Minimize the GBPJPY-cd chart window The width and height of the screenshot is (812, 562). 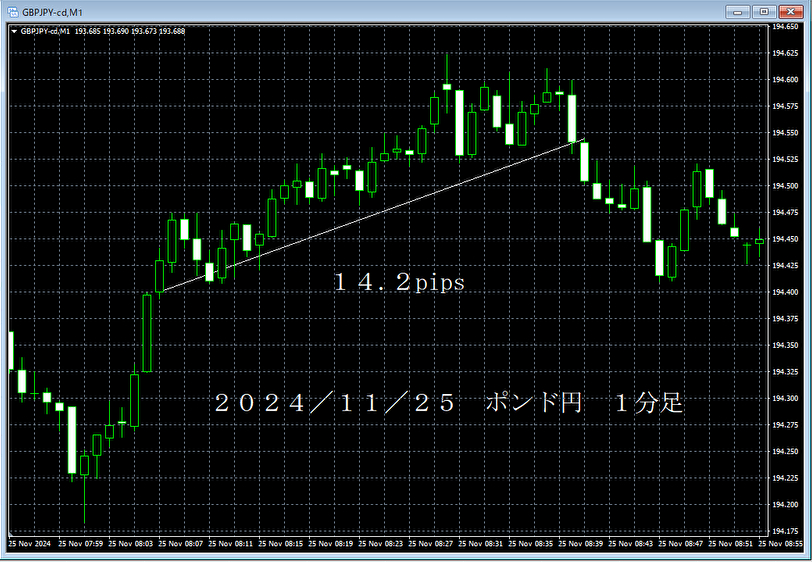pos(741,11)
